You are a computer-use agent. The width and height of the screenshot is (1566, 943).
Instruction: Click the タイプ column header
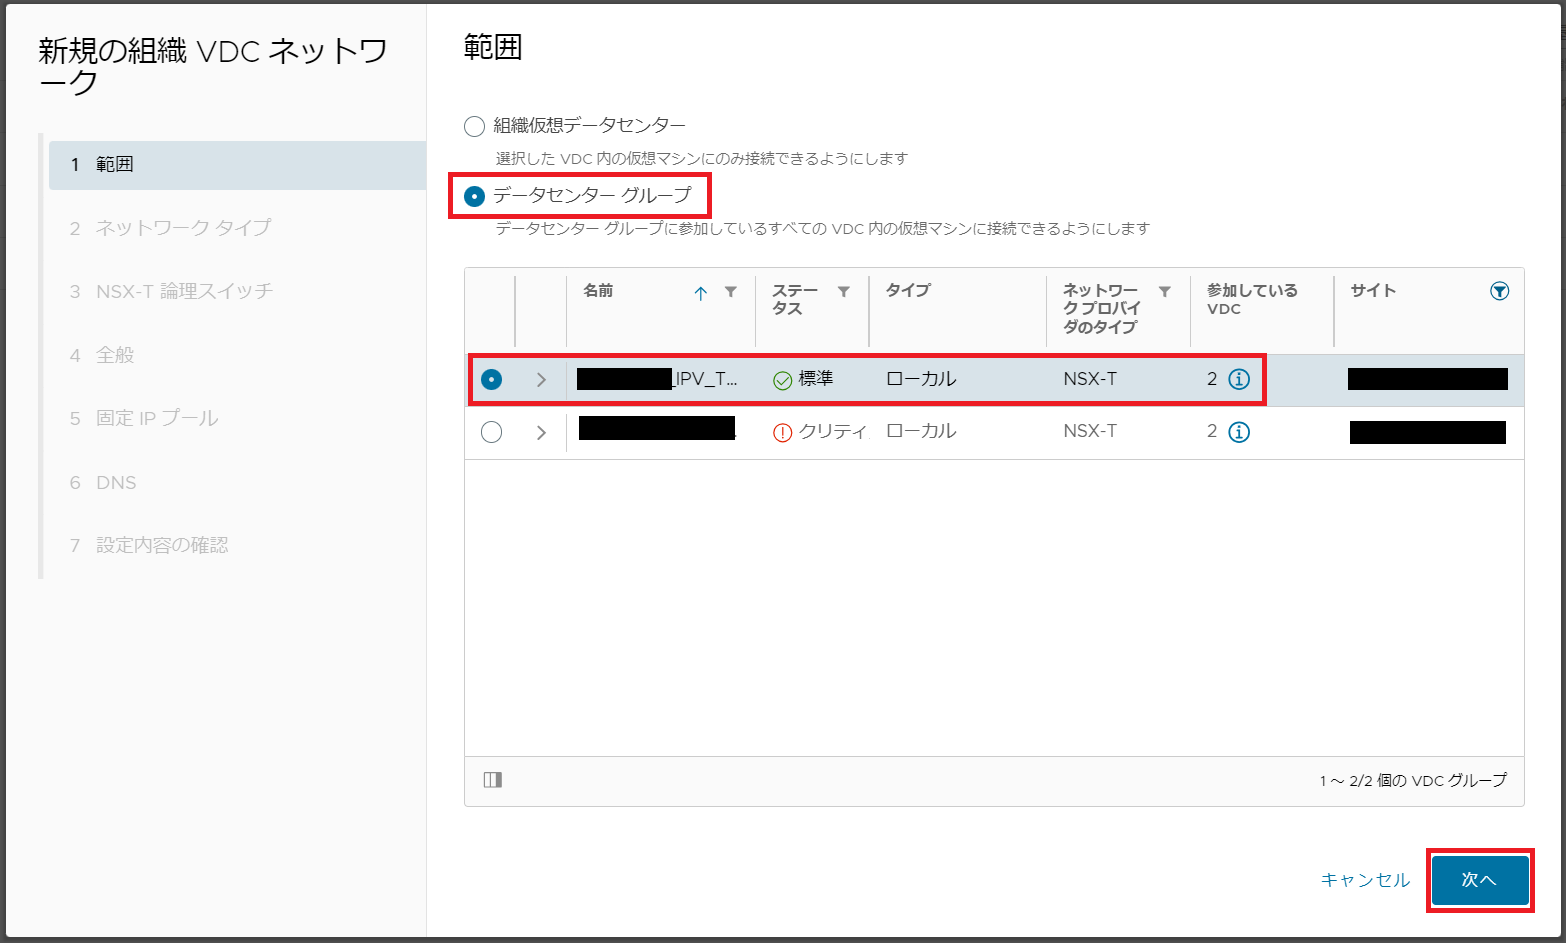click(x=908, y=291)
